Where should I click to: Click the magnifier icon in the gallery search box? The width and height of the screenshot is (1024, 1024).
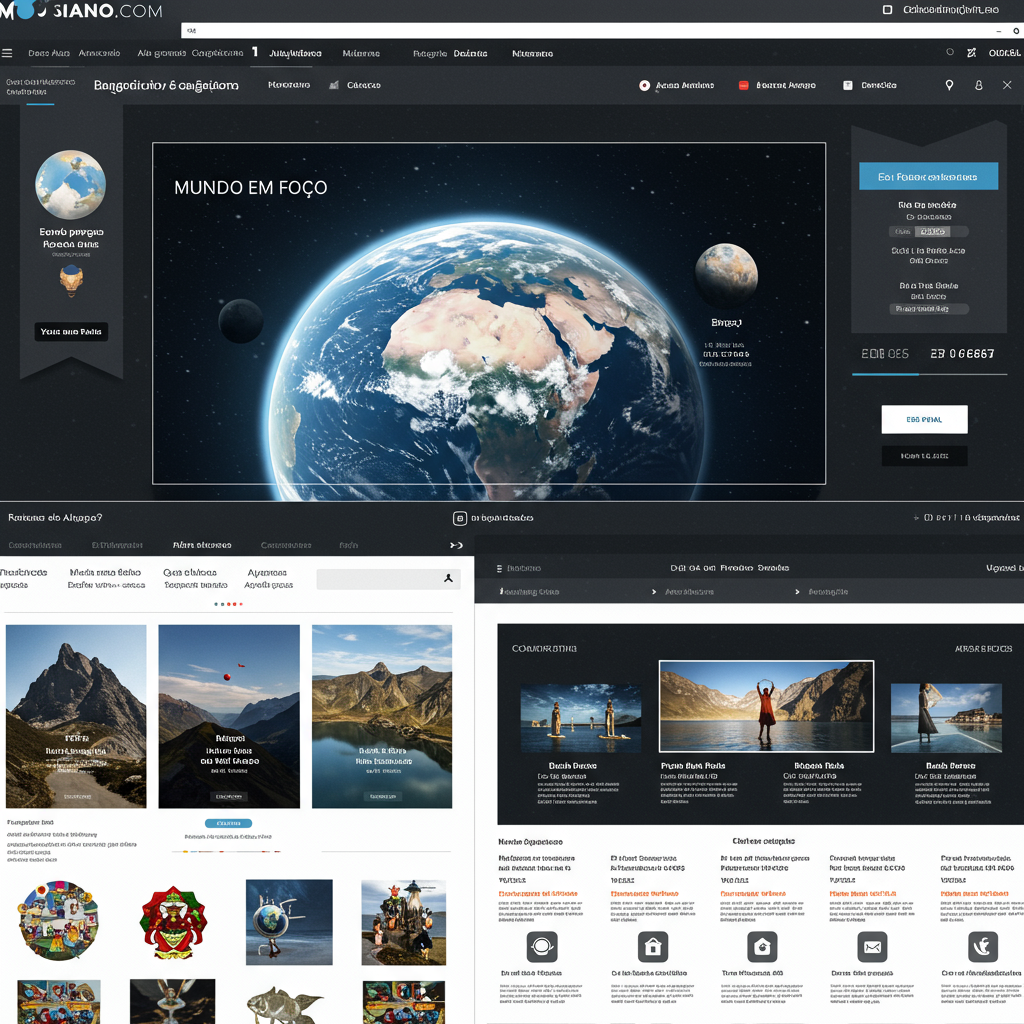(449, 578)
